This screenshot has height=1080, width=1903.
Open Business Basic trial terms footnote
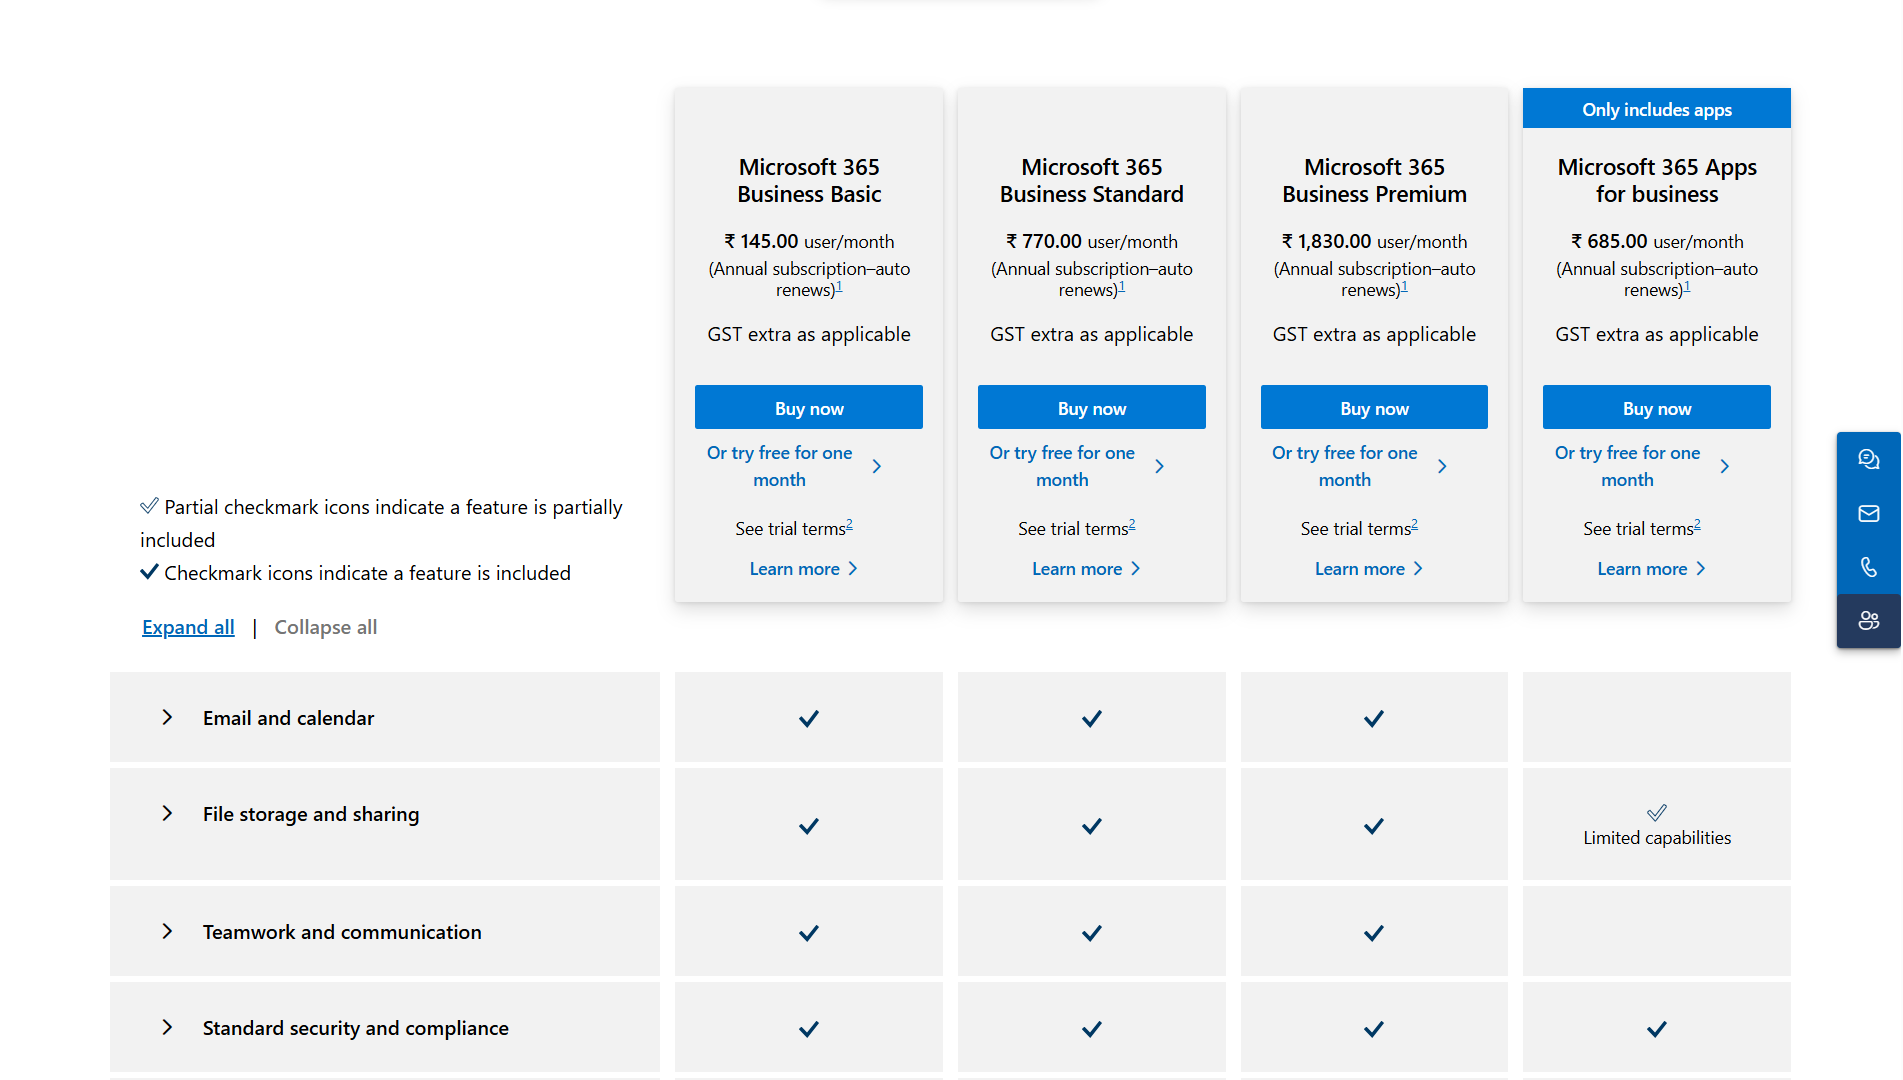pyautogui.click(x=849, y=524)
